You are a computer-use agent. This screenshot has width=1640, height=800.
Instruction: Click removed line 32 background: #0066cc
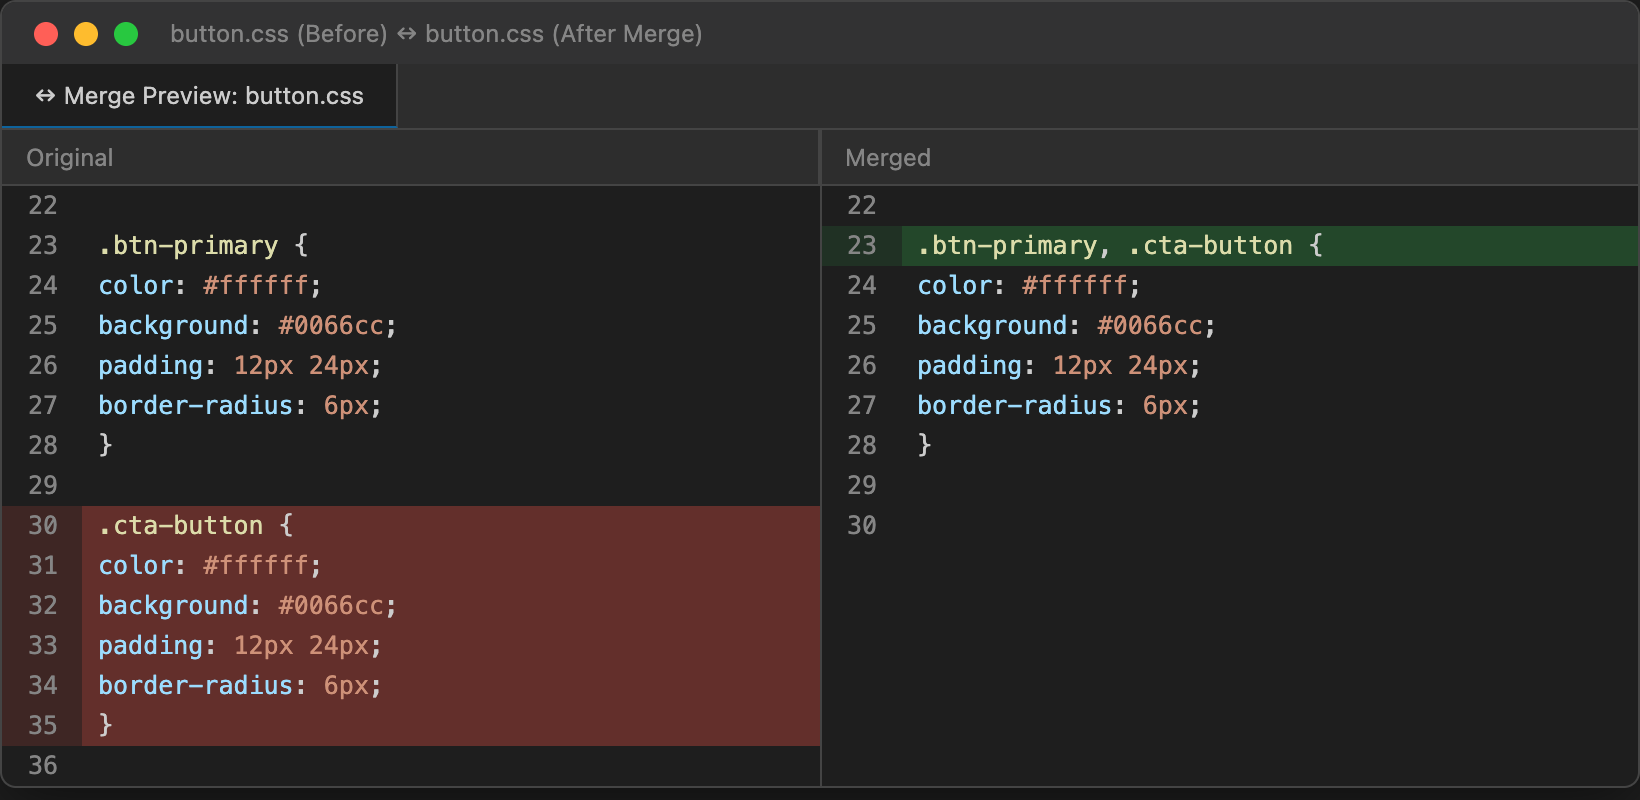coord(451,606)
